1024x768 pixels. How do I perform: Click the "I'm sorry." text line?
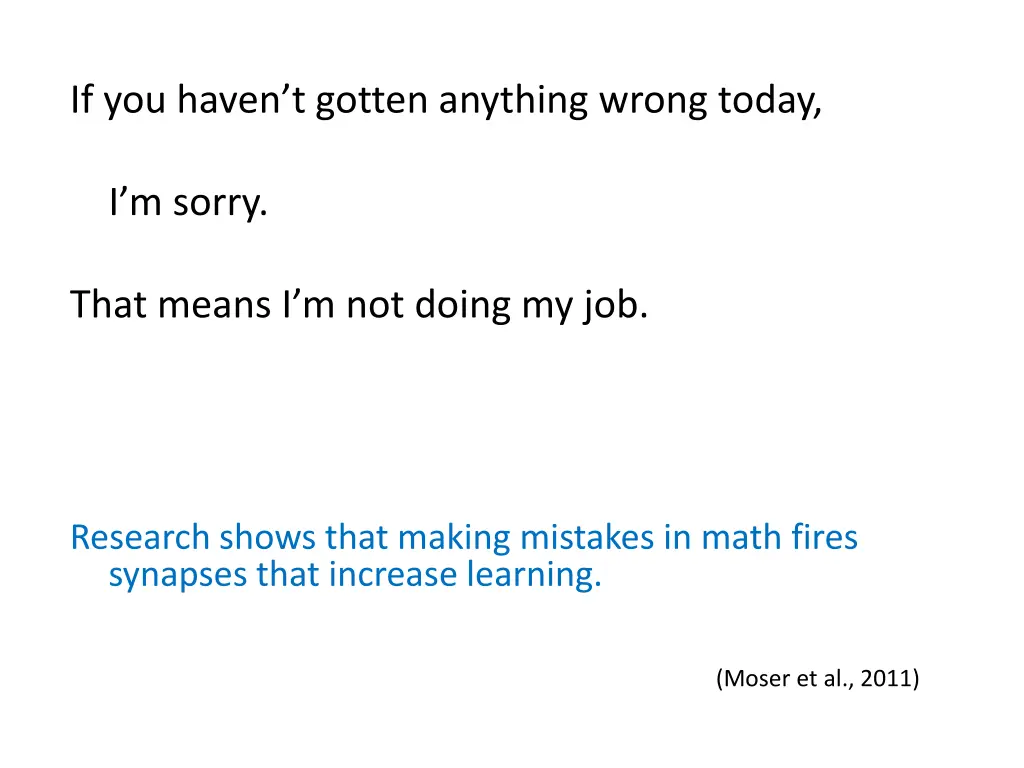click(x=189, y=202)
